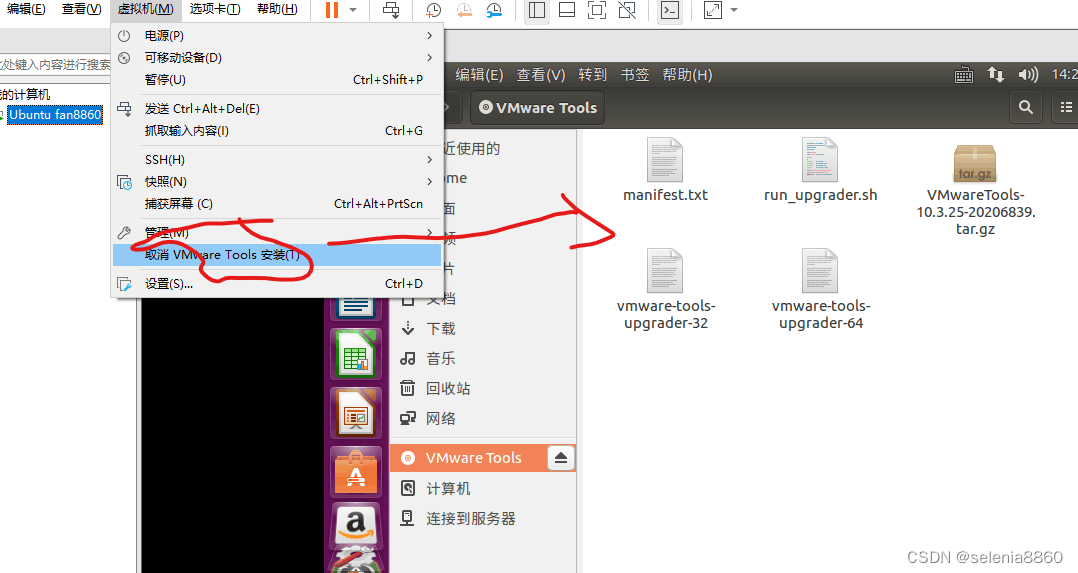Select the vmware-tools-upgrader-32 file
The image size is (1078, 573).
click(666, 290)
